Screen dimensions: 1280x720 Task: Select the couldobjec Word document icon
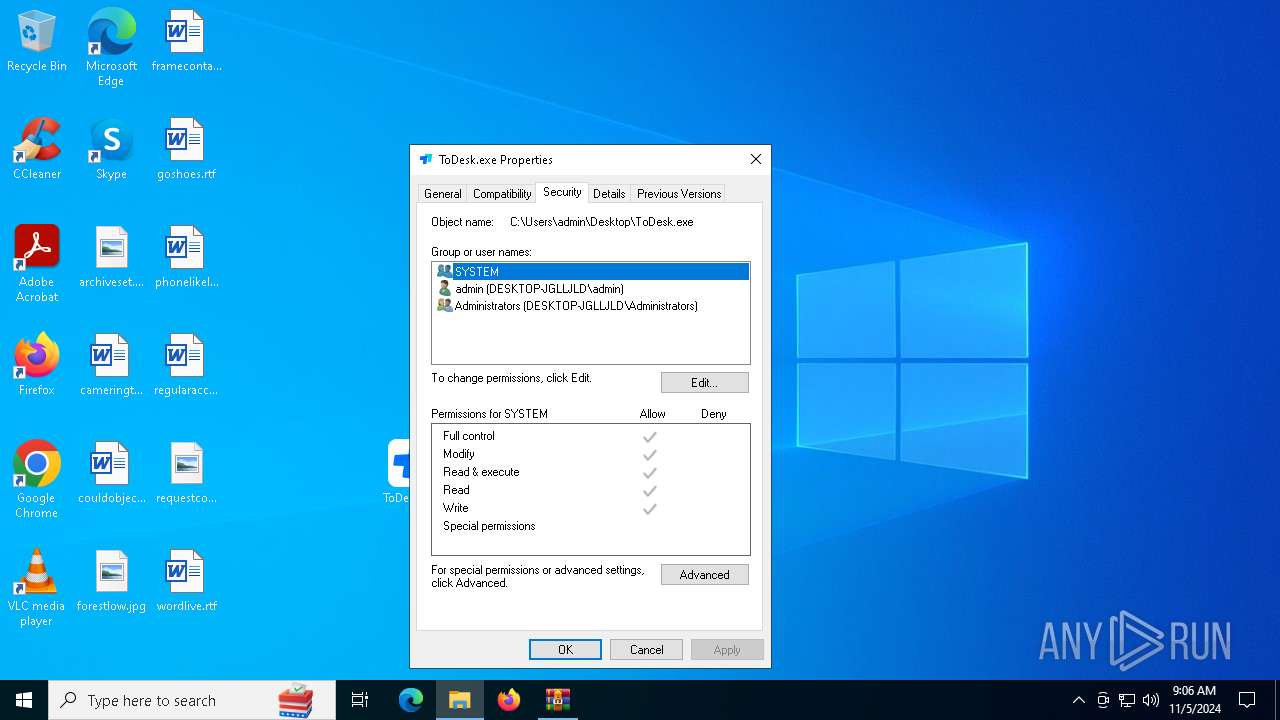(x=111, y=473)
